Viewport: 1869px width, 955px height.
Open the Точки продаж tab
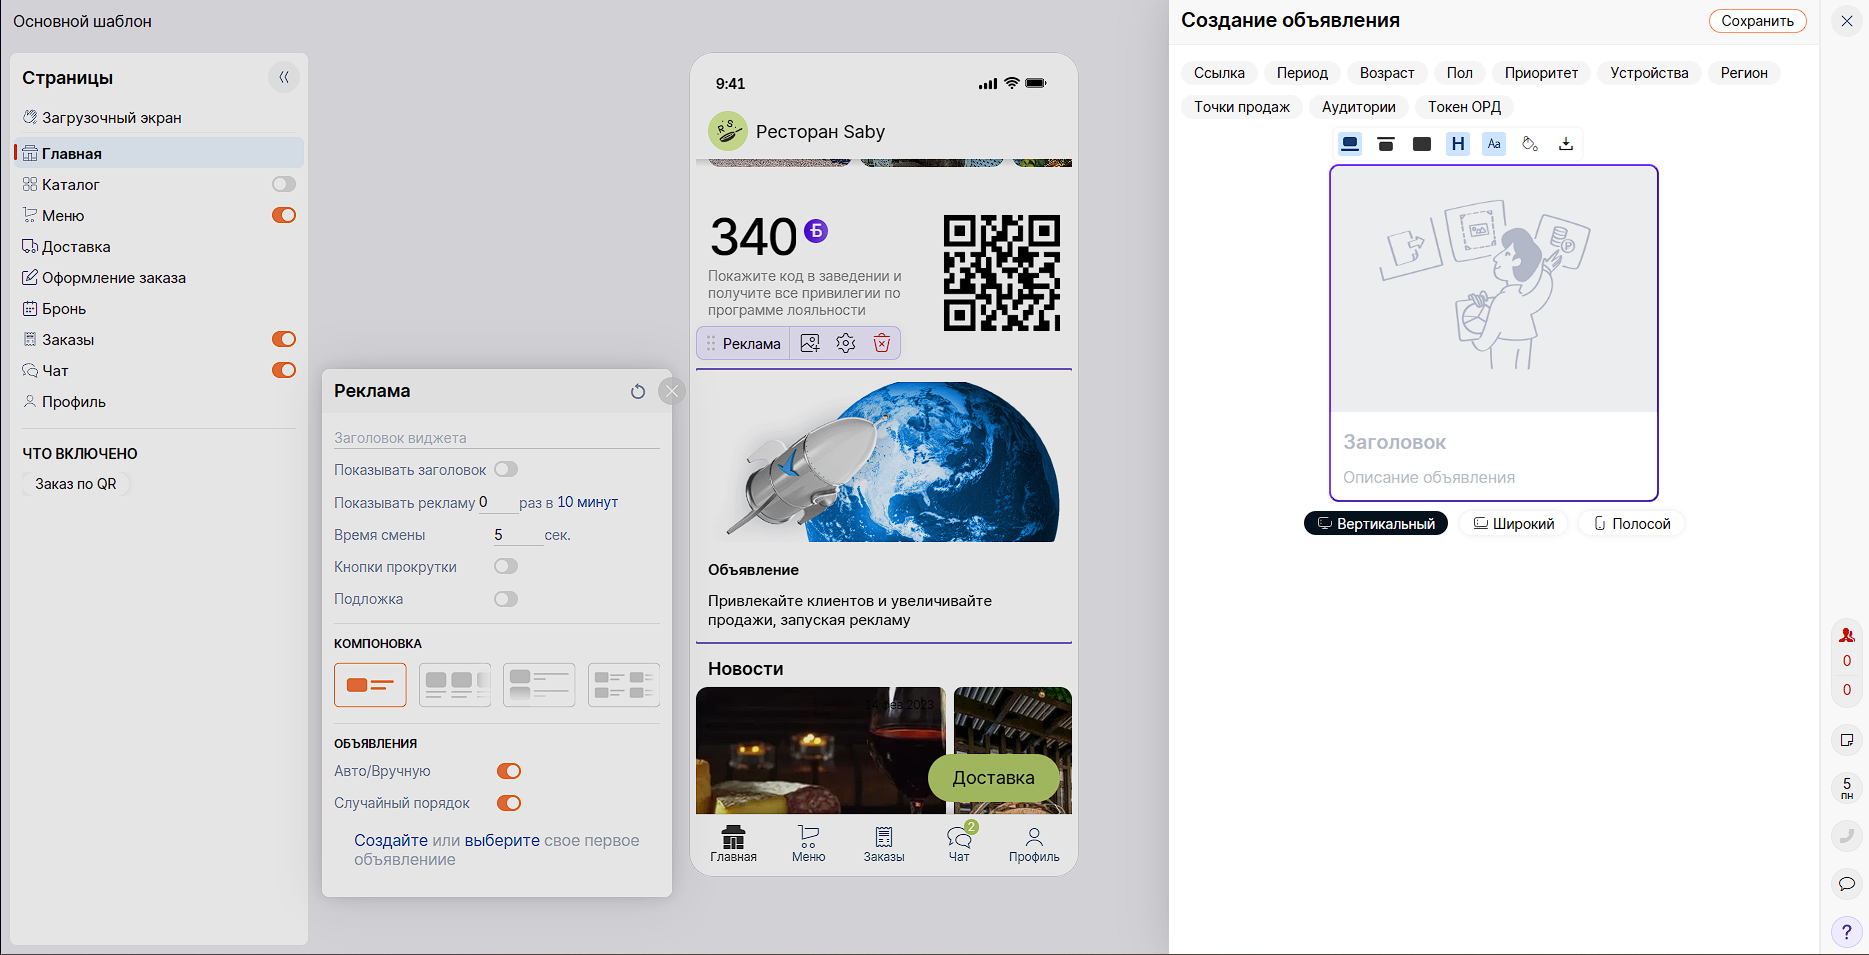[1242, 107]
